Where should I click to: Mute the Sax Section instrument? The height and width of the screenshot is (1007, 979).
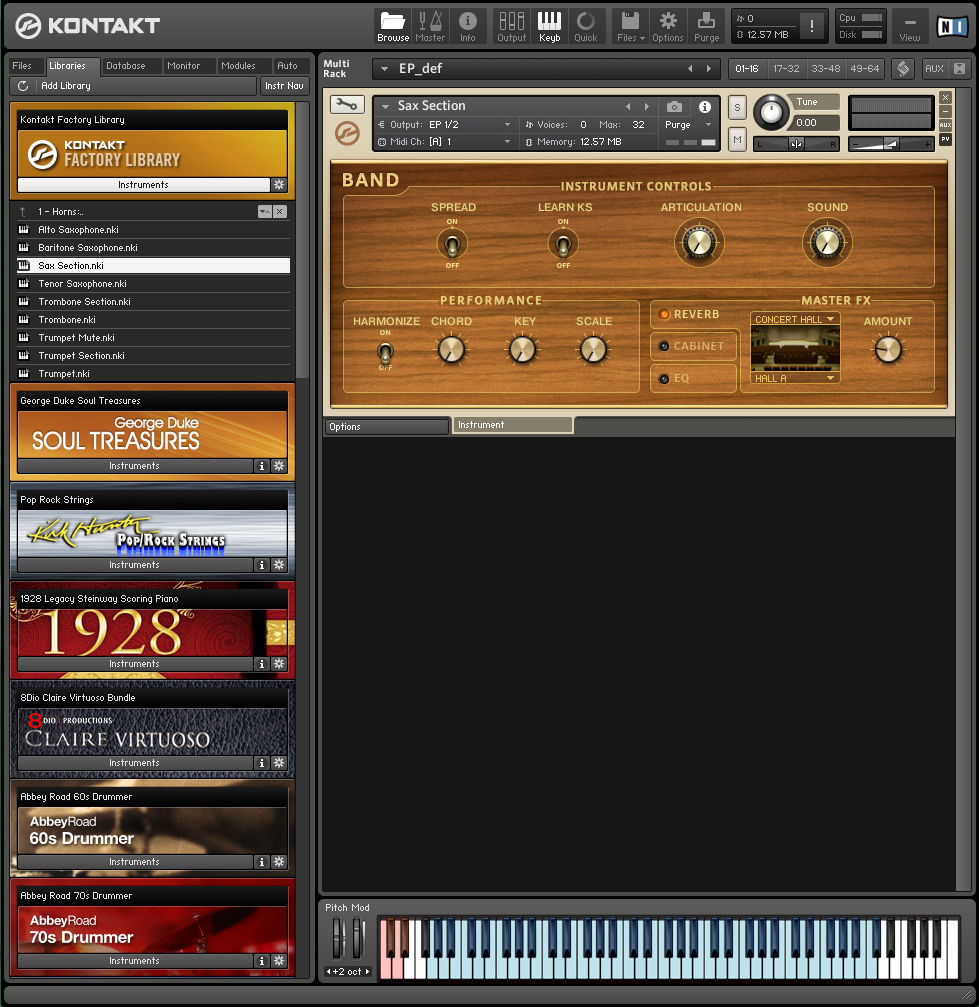737,139
